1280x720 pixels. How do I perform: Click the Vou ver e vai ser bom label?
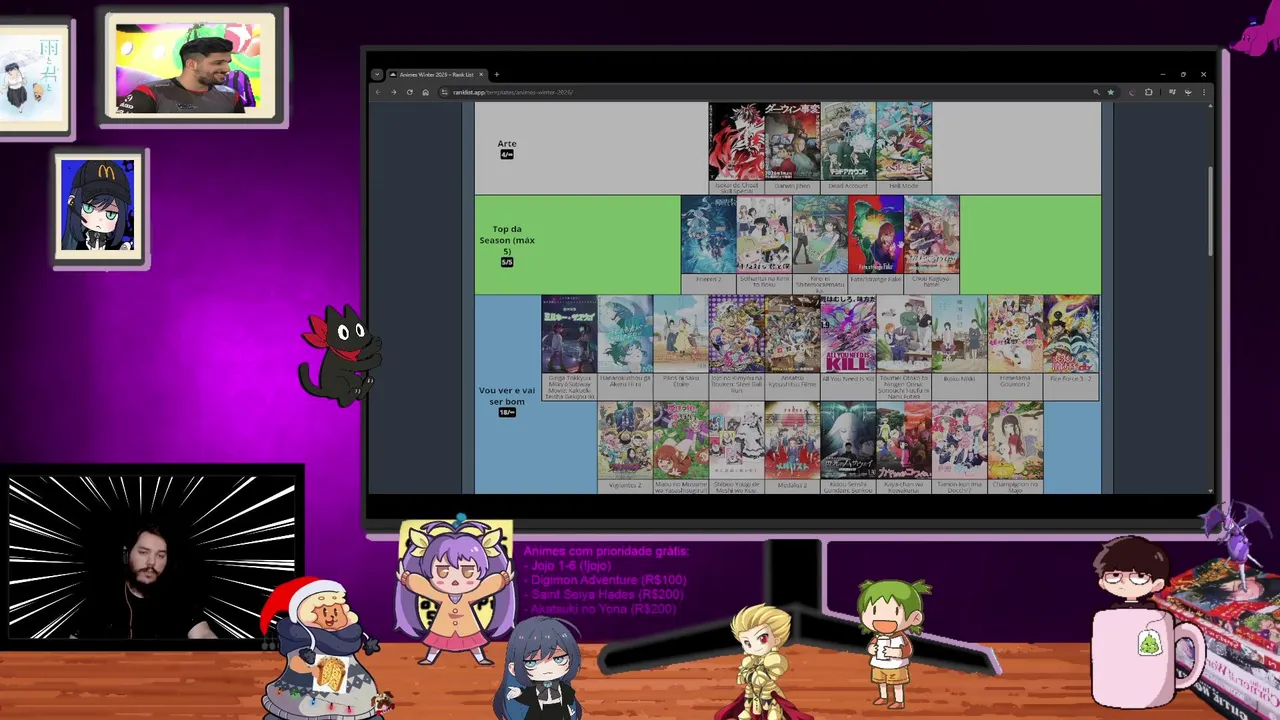tap(507, 396)
